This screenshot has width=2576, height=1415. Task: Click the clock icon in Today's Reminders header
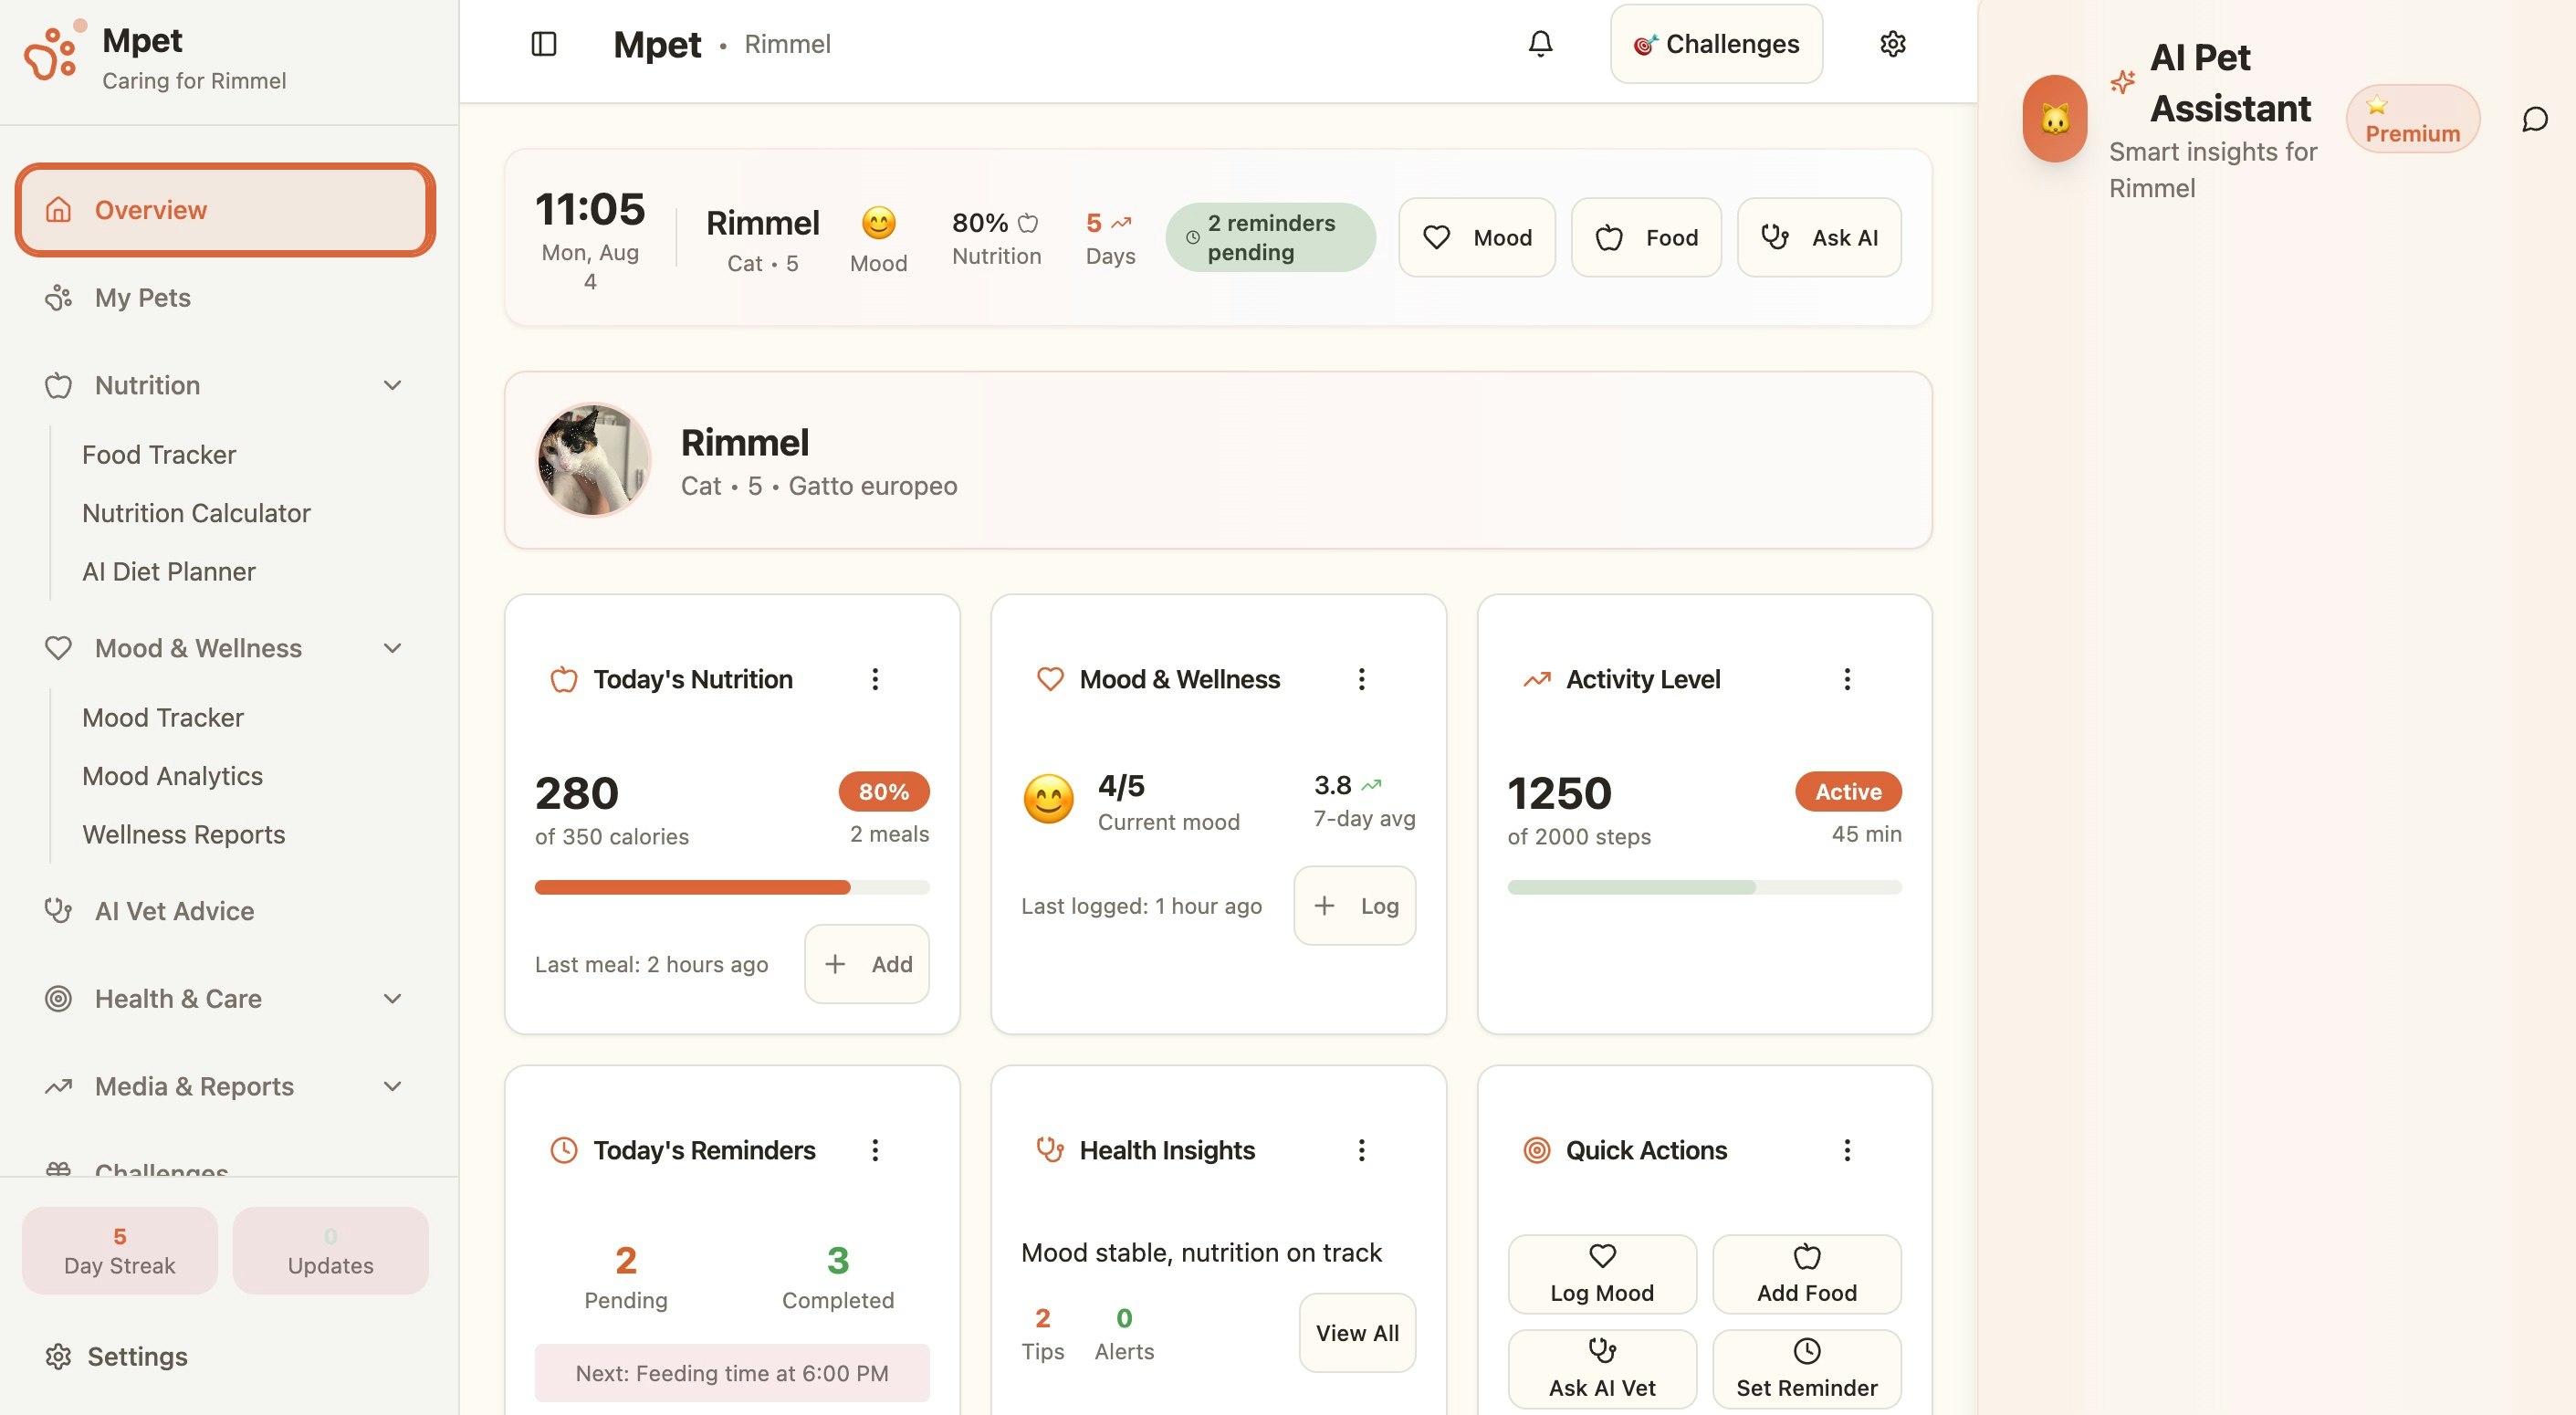coord(564,1150)
